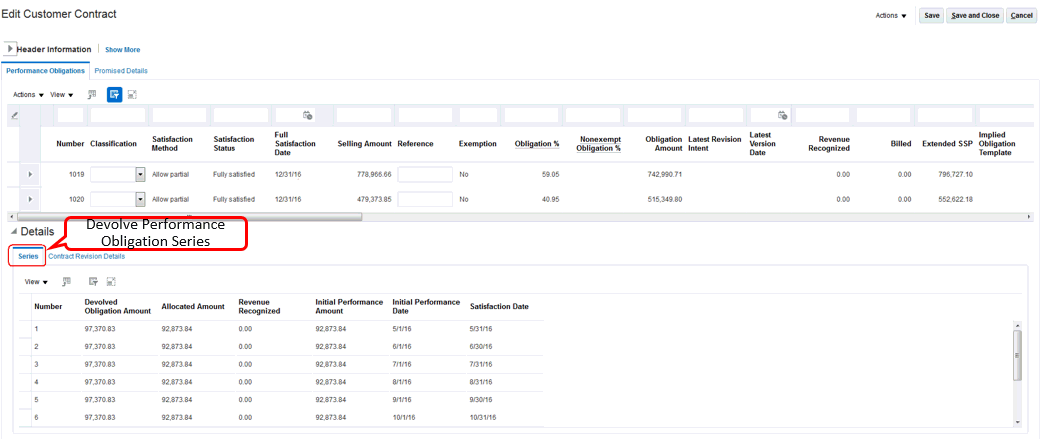
Task: Expand row 1019 details
Action: (x=29, y=175)
